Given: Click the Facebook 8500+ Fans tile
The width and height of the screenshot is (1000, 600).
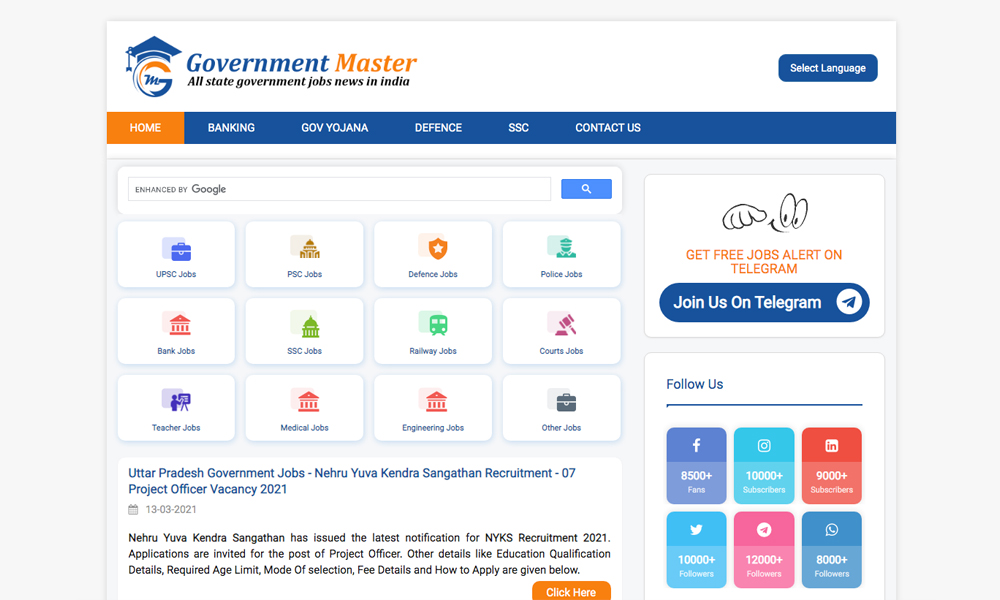Looking at the screenshot, I should point(696,466).
